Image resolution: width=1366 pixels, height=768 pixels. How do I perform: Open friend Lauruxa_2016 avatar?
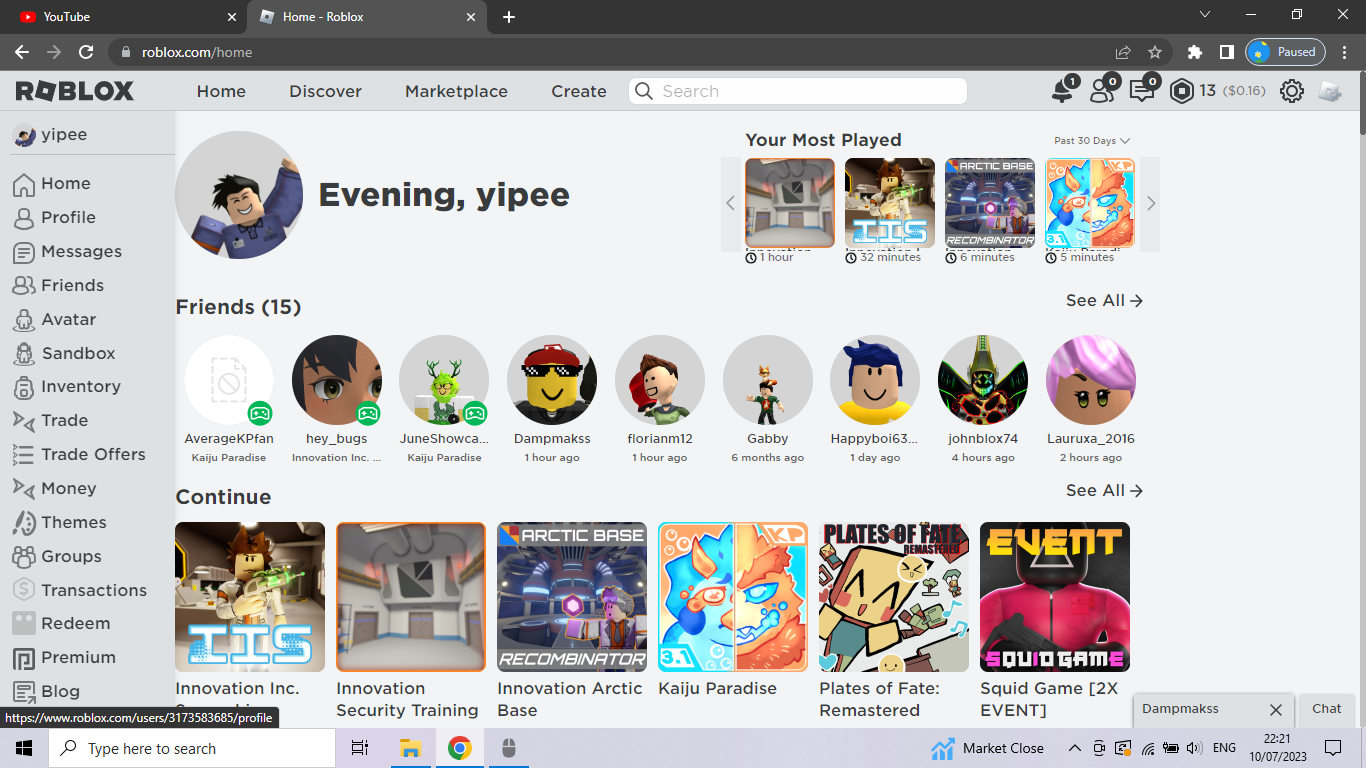click(1091, 380)
